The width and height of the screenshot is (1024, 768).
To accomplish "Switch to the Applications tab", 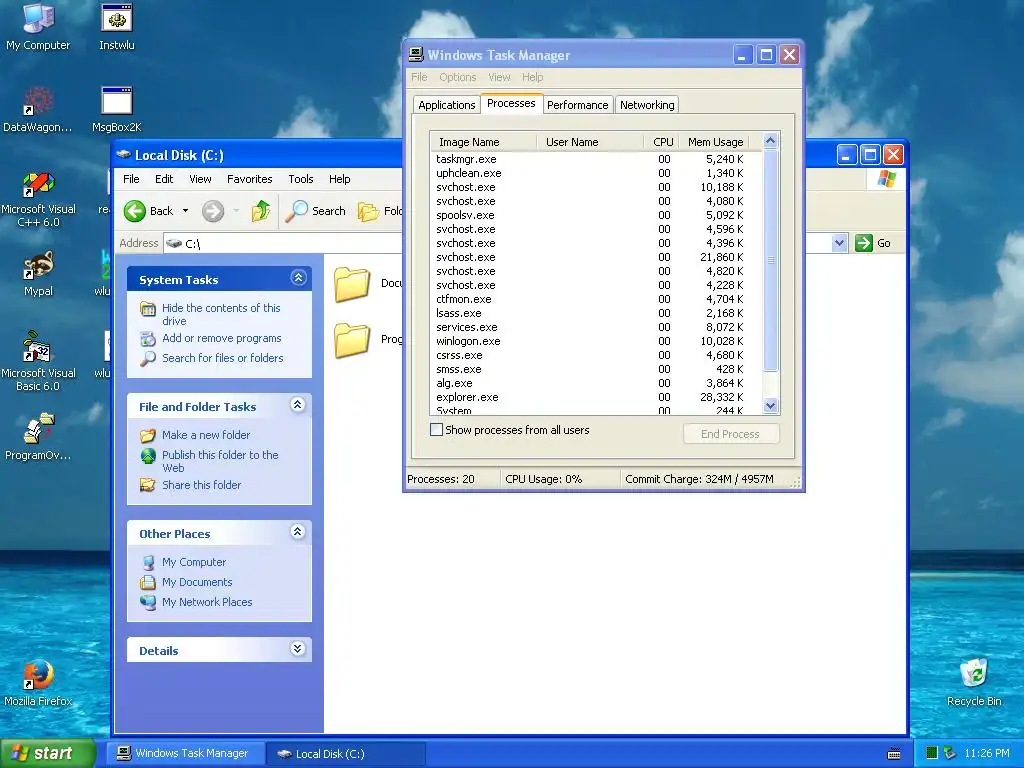I will [x=447, y=104].
